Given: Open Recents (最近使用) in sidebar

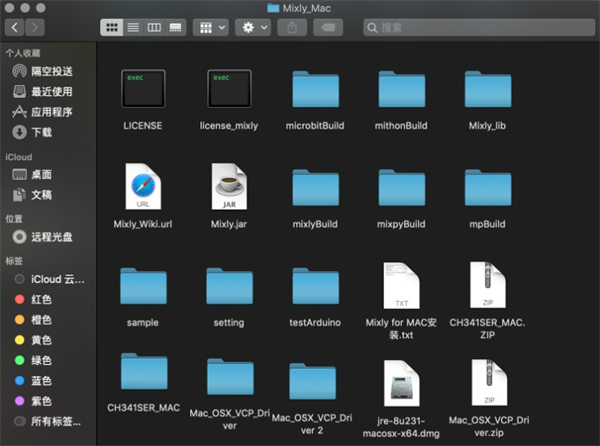Looking at the screenshot, I should 43,91.
